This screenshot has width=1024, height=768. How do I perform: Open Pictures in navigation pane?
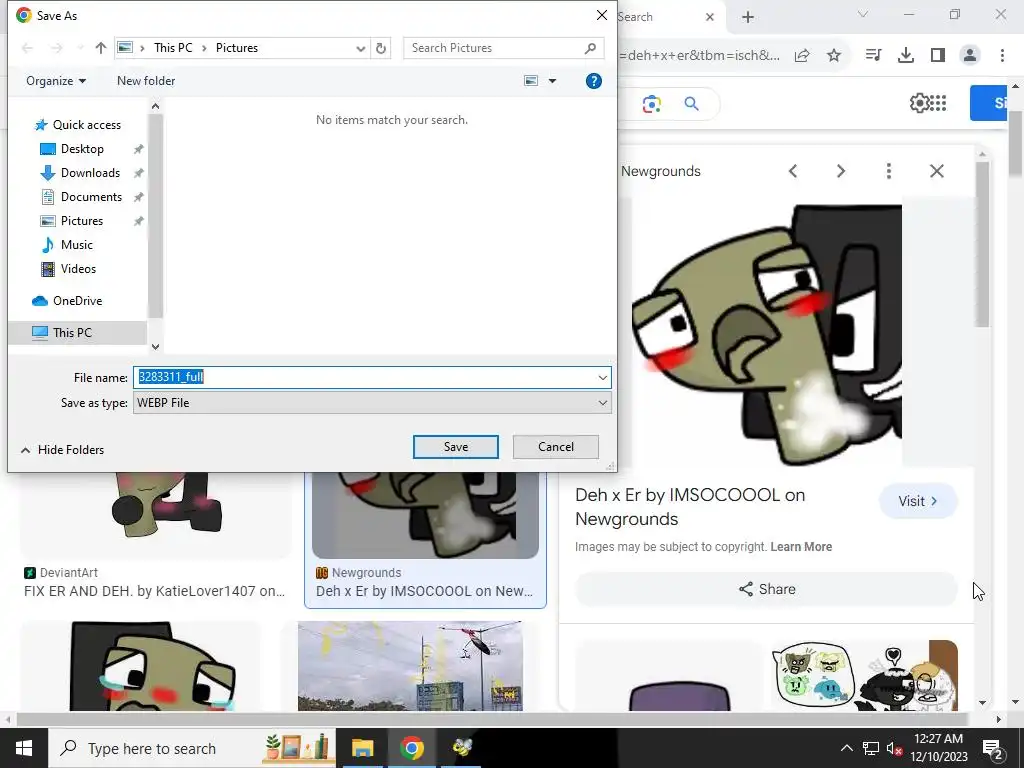[x=82, y=221]
